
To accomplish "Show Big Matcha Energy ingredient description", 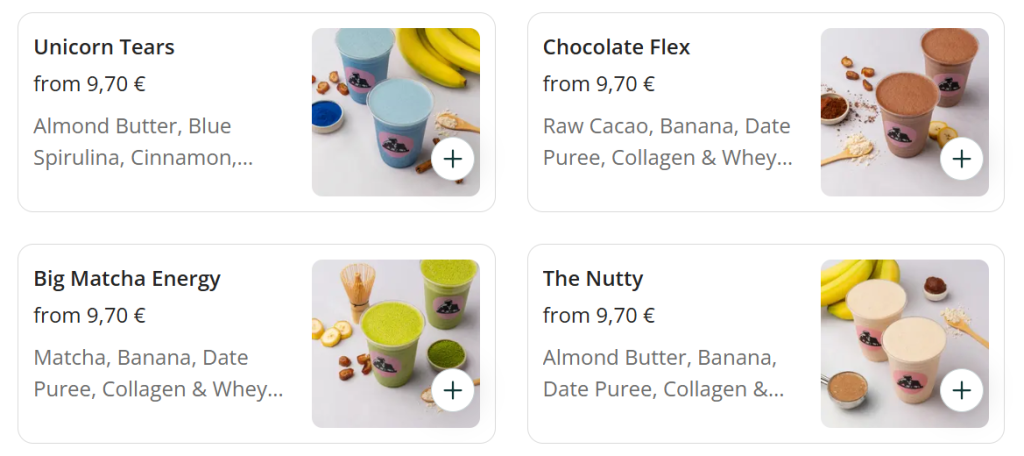I will tap(158, 373).
